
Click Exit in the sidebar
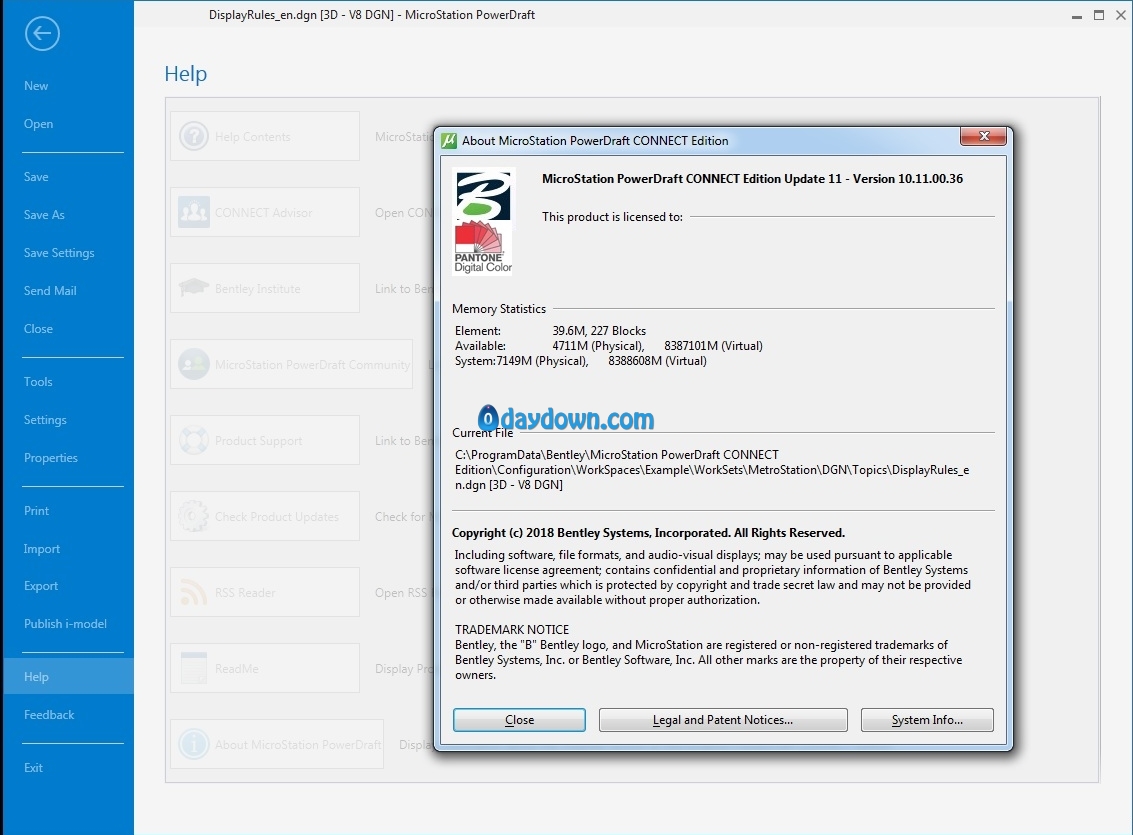pos(33,768)
